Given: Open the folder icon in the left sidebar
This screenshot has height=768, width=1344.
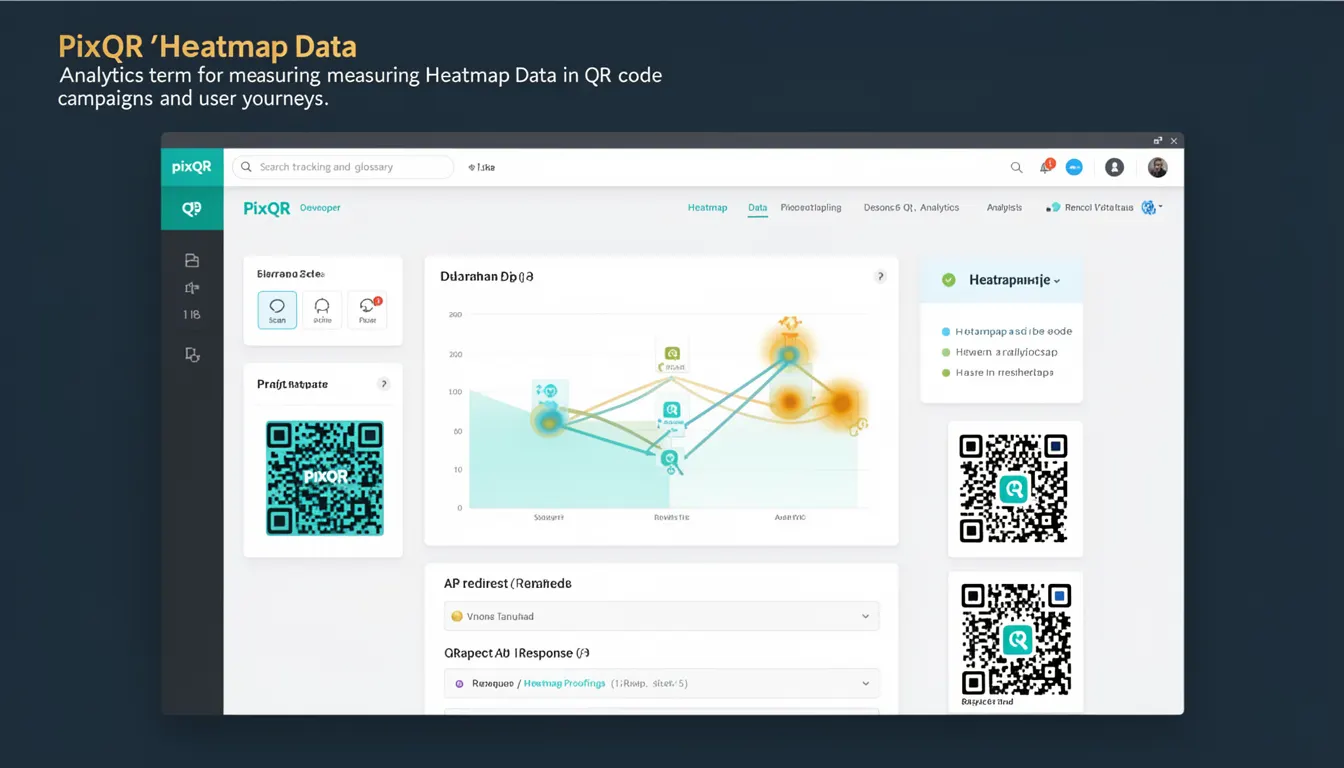Looking at the screenshot, I should pos(192,260).
